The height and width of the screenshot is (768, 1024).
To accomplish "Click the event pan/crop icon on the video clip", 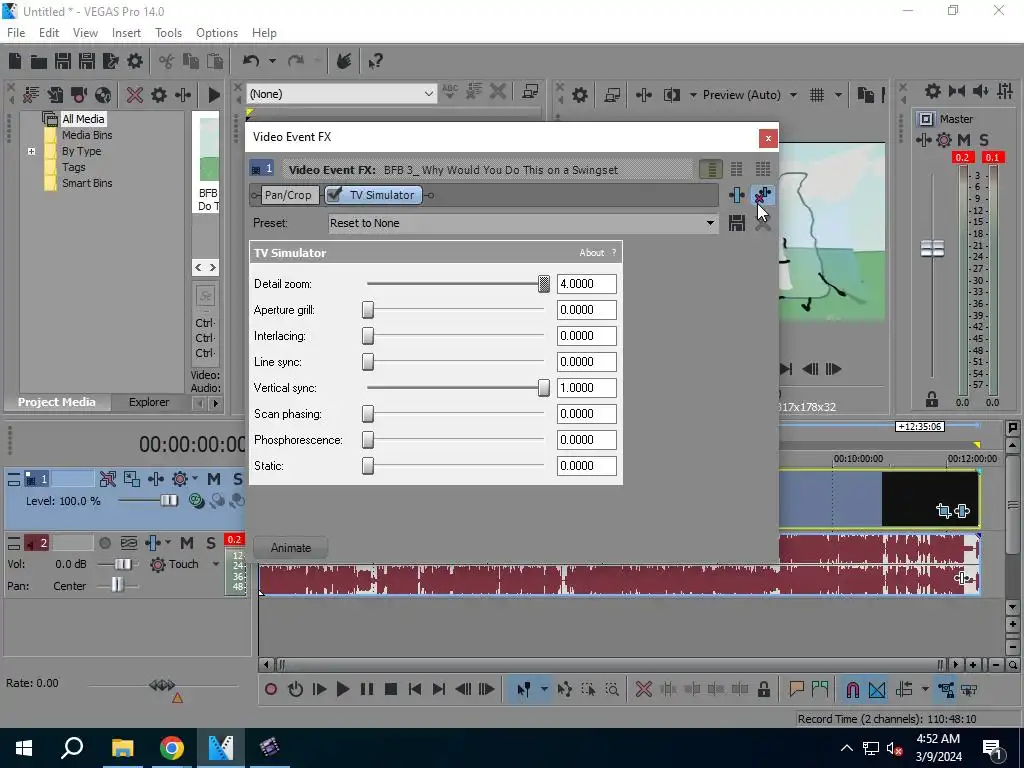I will coord(943,511).
